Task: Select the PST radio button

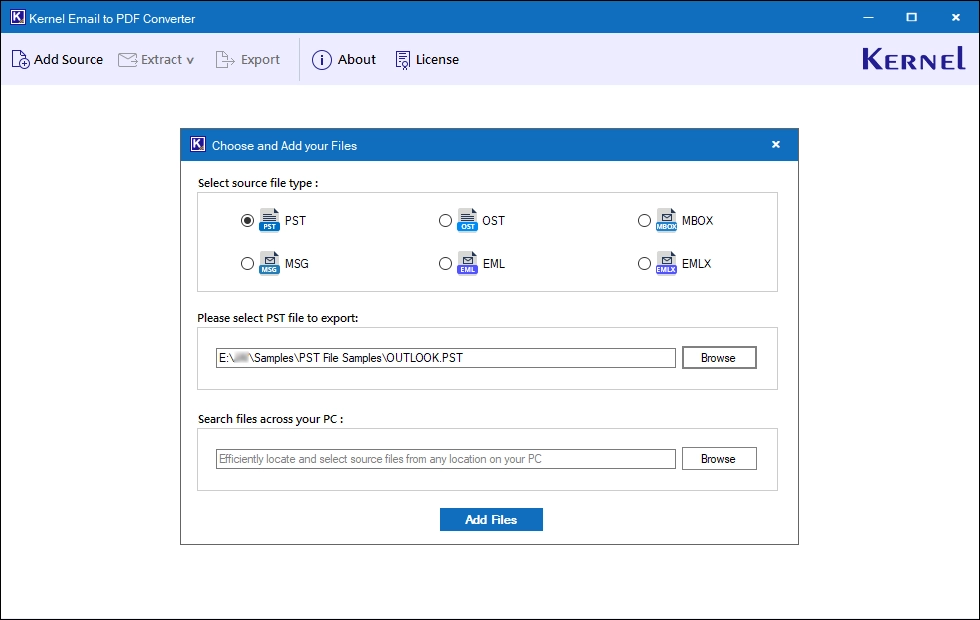Action: [248, 221]
